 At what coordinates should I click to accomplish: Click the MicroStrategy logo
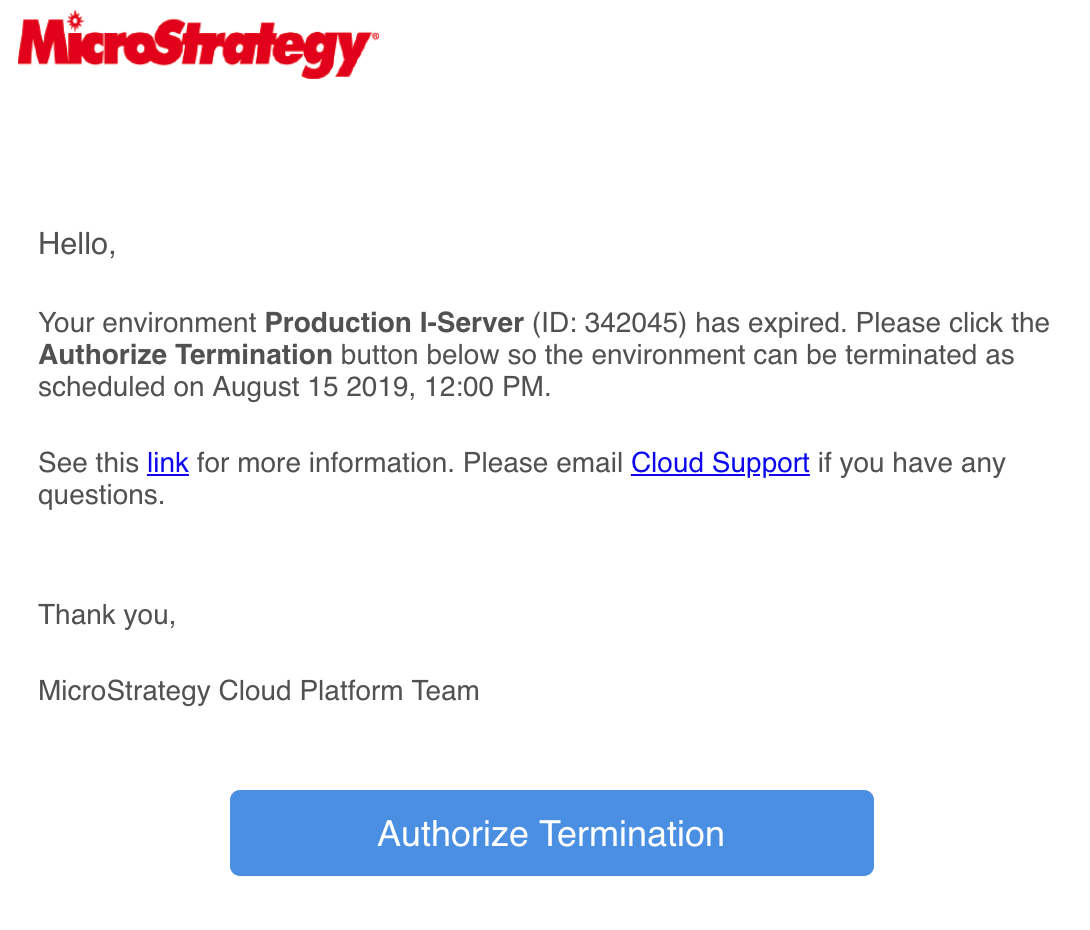point(198,45)
